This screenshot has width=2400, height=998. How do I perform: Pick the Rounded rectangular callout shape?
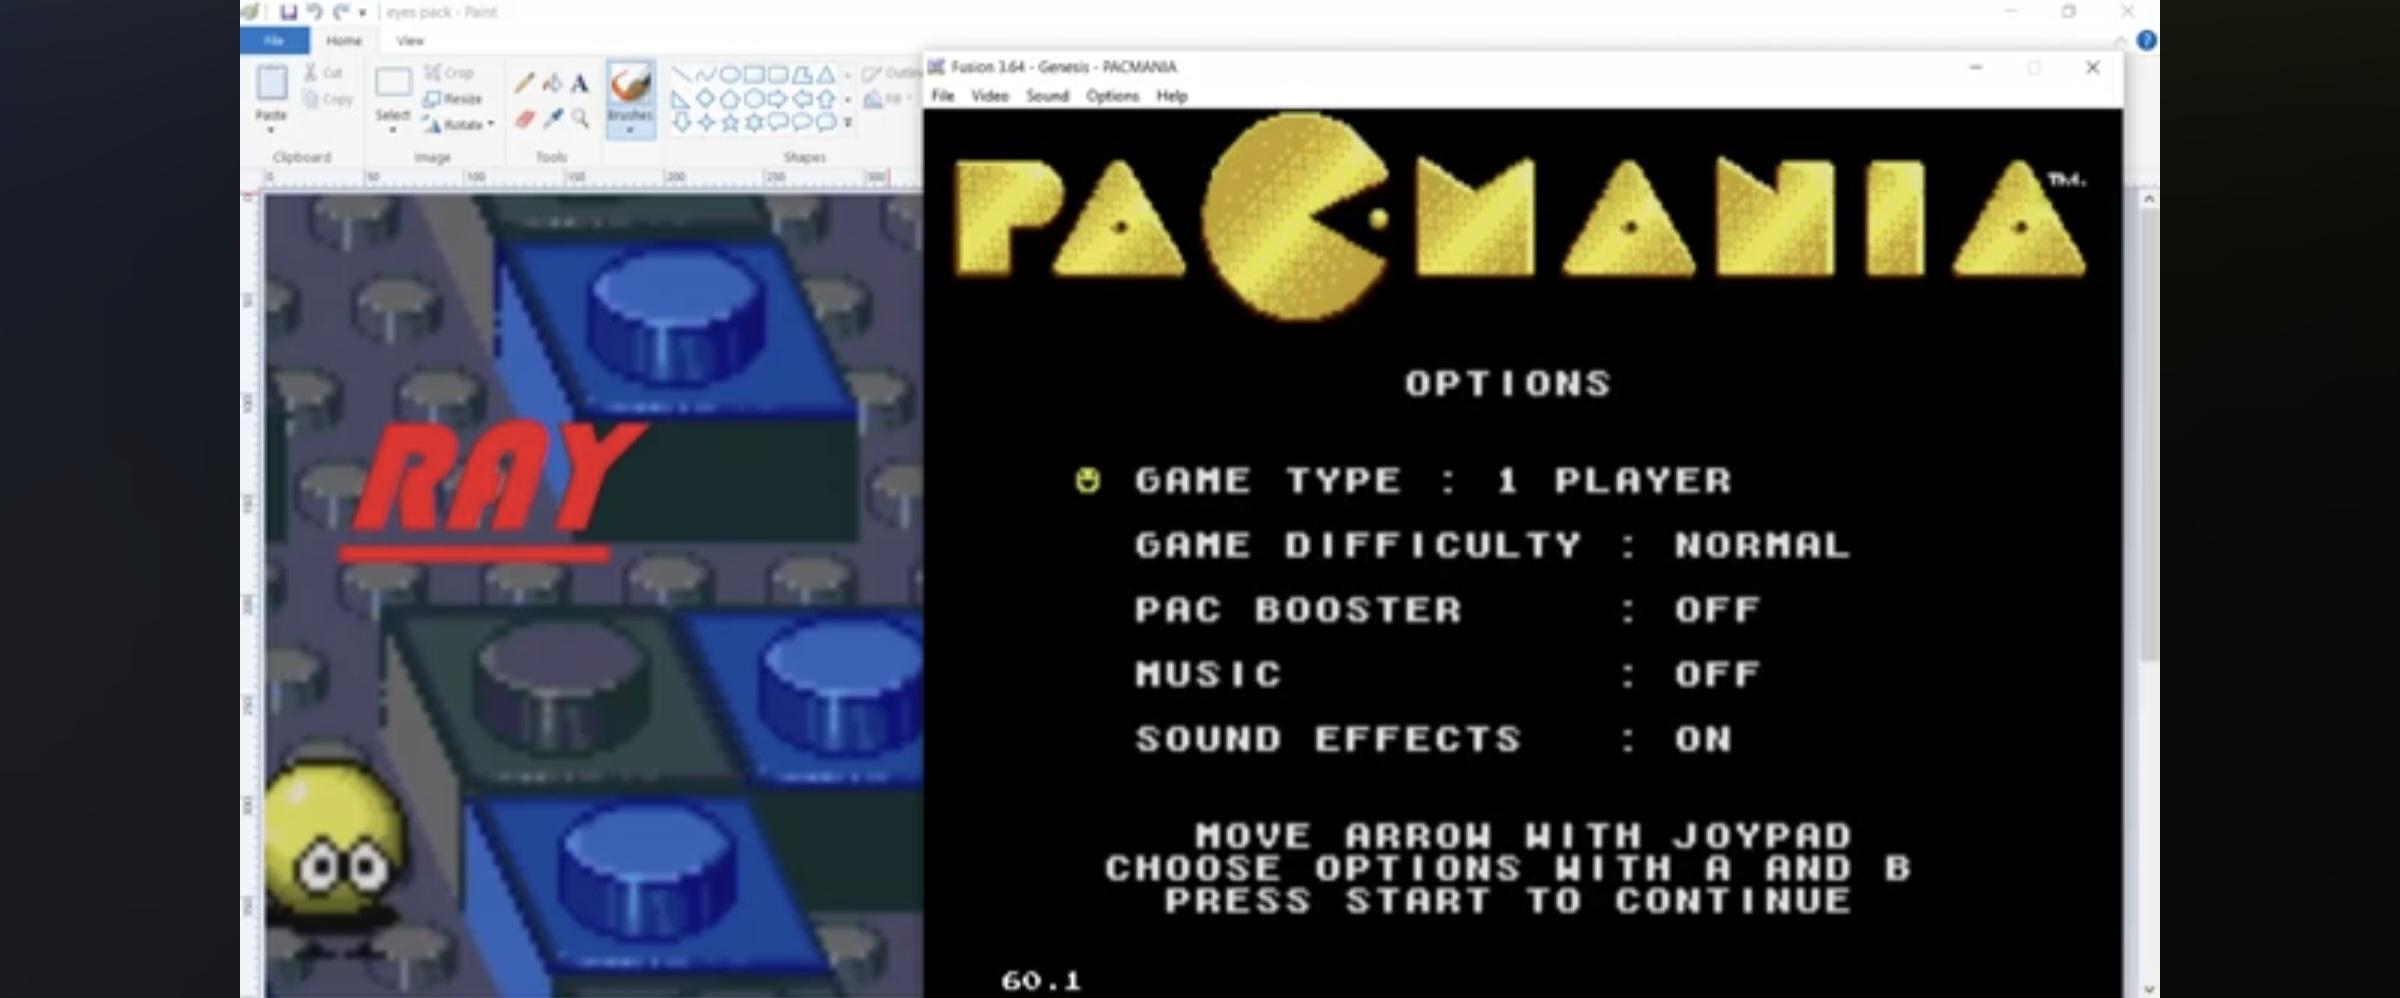pos(778,122)
